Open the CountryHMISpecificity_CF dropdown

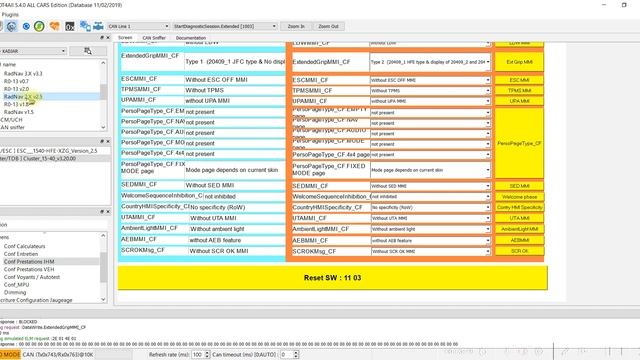[430, 207]
